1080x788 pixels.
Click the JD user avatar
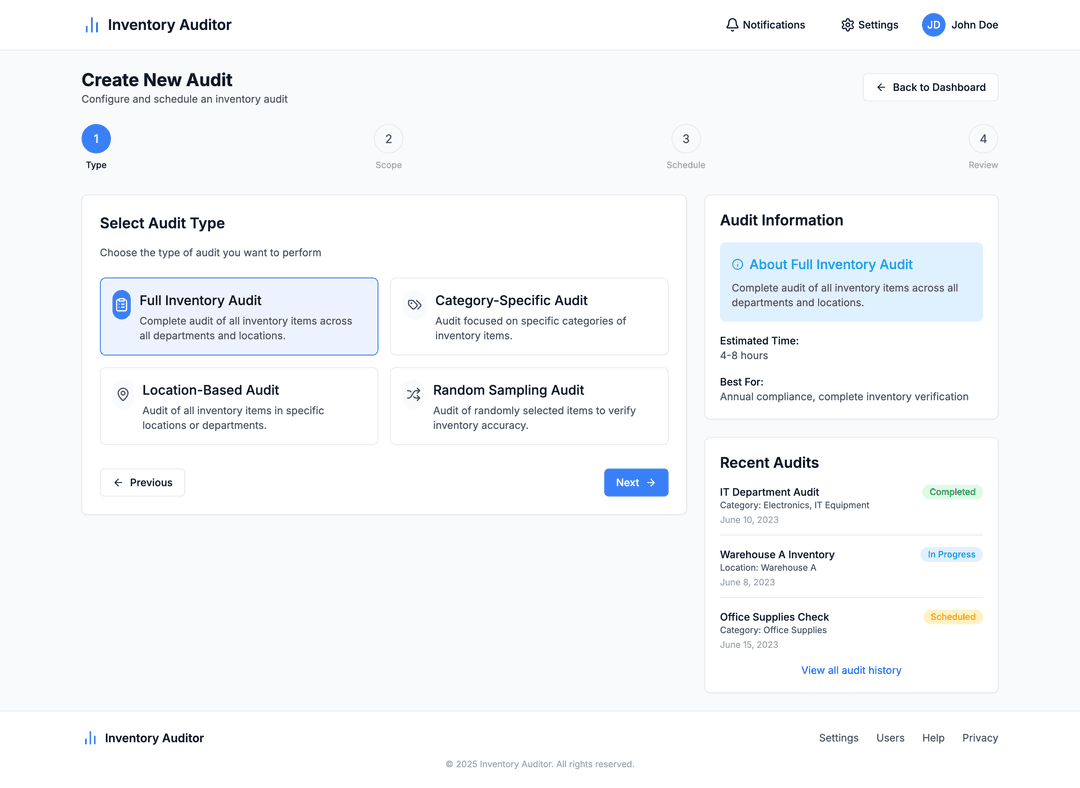[933, 25]
